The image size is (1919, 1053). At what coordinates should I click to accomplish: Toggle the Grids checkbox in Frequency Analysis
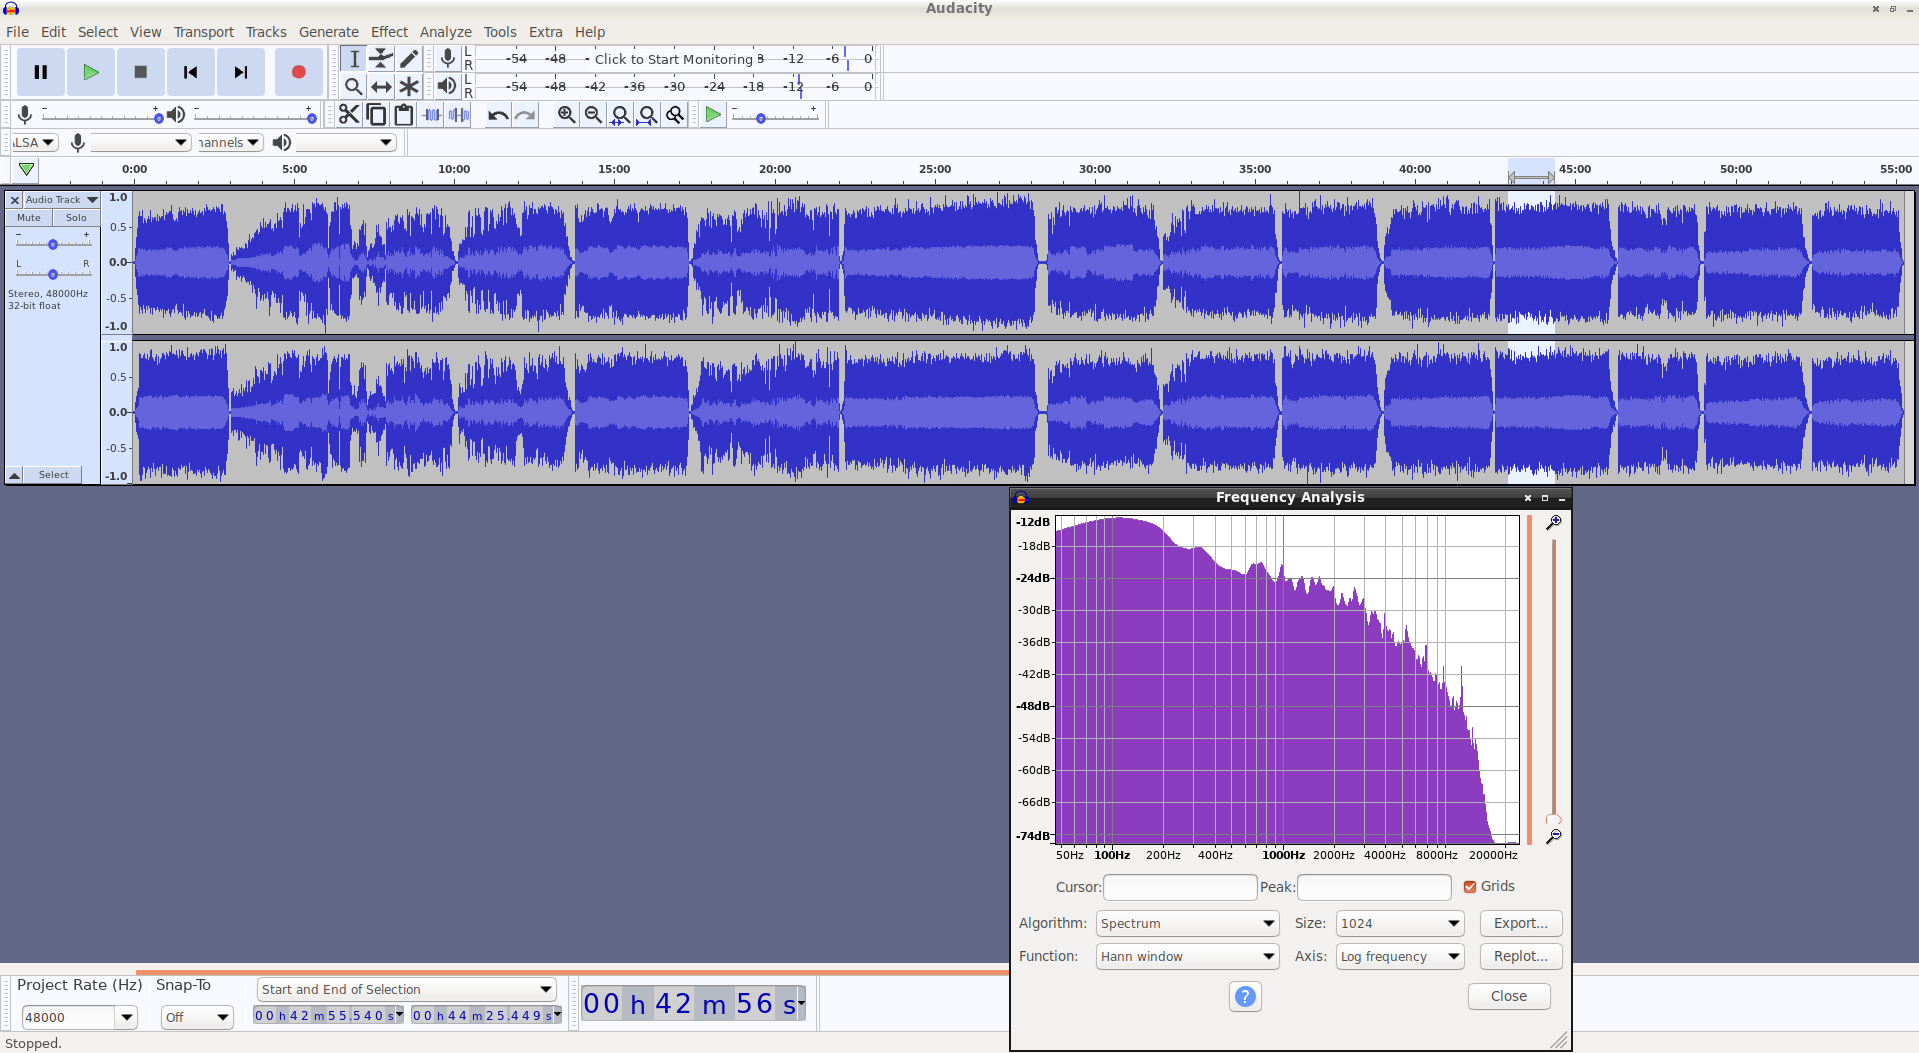(x=1469, y=886)
